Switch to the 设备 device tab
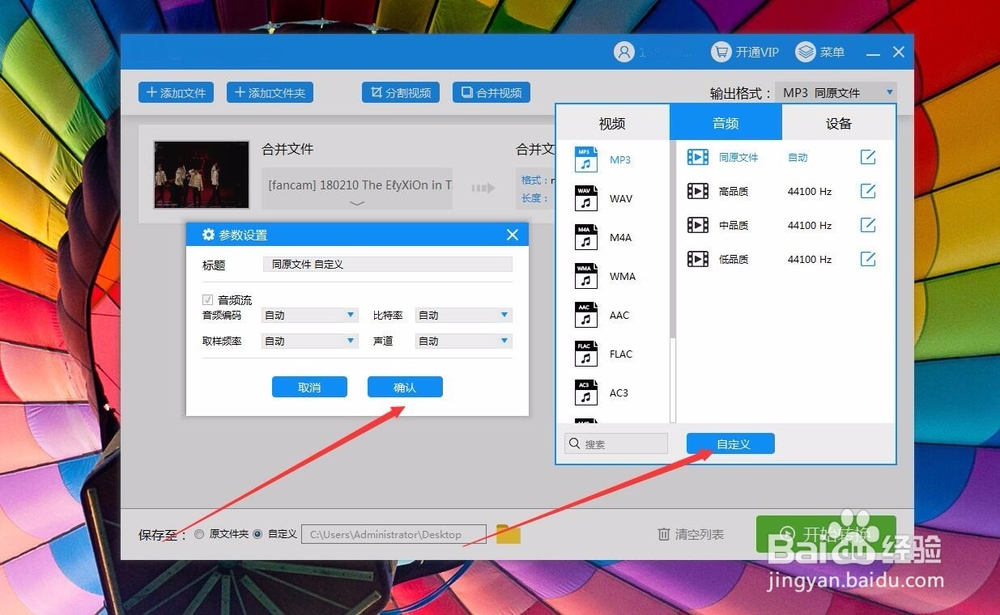1000x615 pixels. 840,121
